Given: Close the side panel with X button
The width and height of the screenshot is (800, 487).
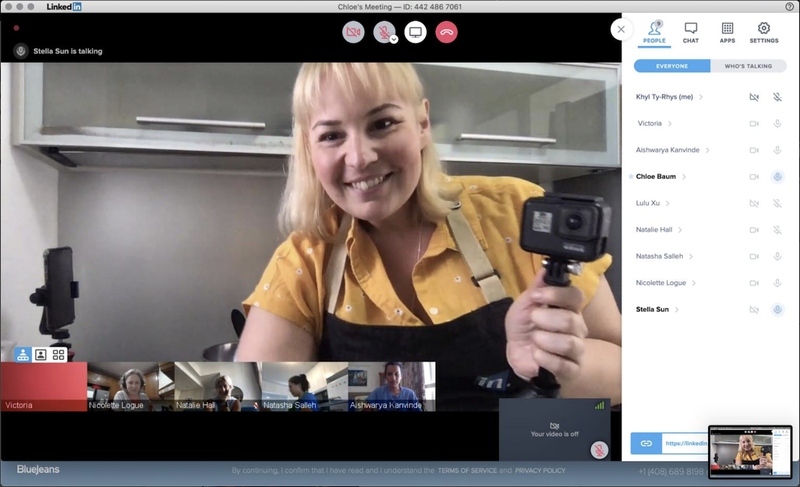Looking at the screenshot, I should tap(621, 30).
